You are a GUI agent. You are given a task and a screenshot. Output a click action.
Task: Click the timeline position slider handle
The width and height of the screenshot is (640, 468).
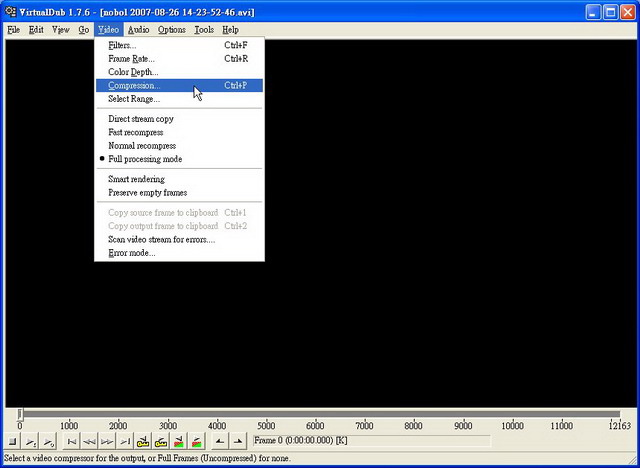pyautogui.click(x=20, y=414)
